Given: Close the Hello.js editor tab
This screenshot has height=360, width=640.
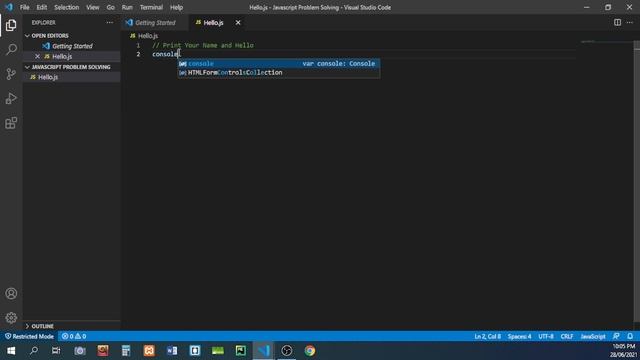Looking at the screenshot, I should (238, 23).
